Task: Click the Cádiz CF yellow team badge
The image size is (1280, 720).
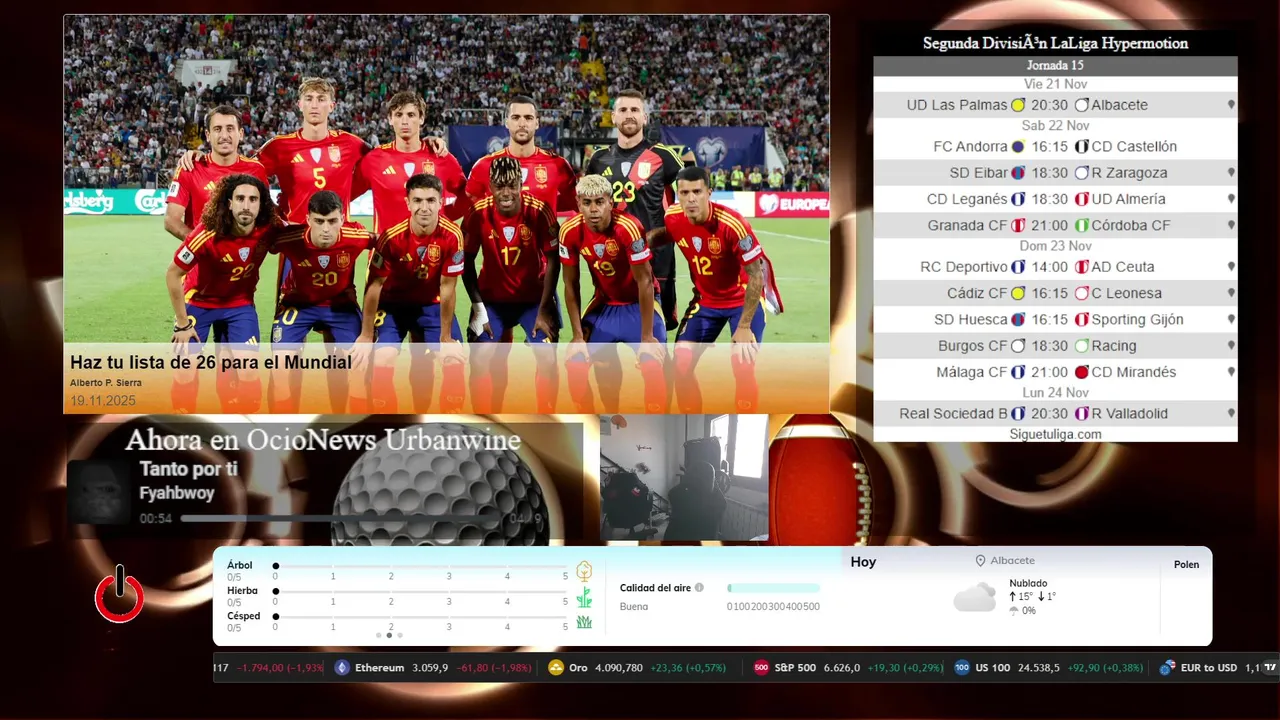Action: click(x=1018, y=294)
